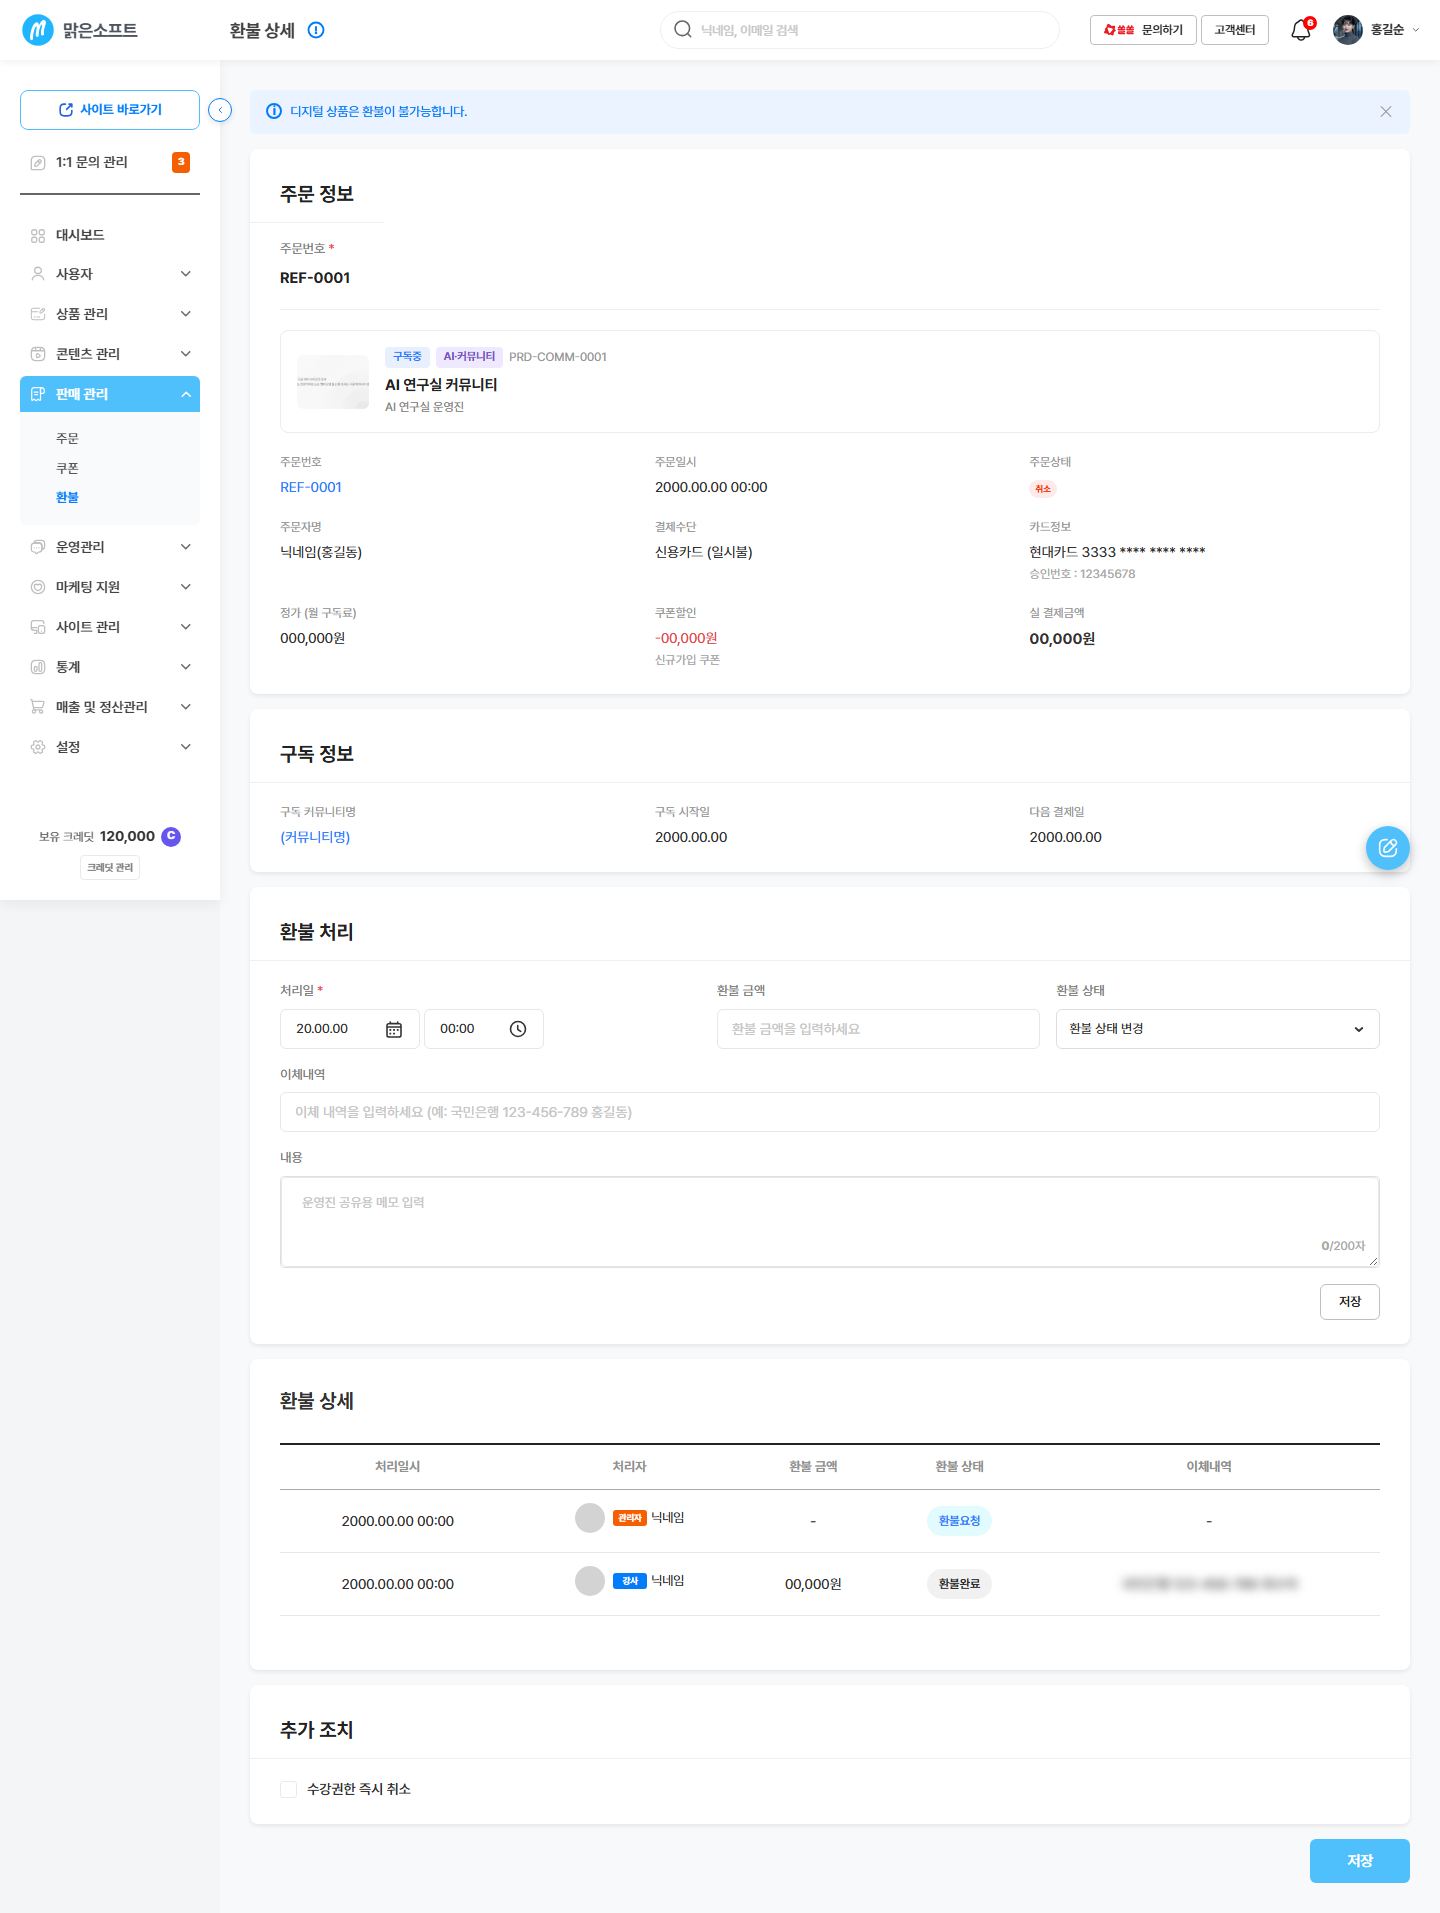The image size is (1440, 1913).
Task: Open the REF-0001 order link
Action: point(311,487)
